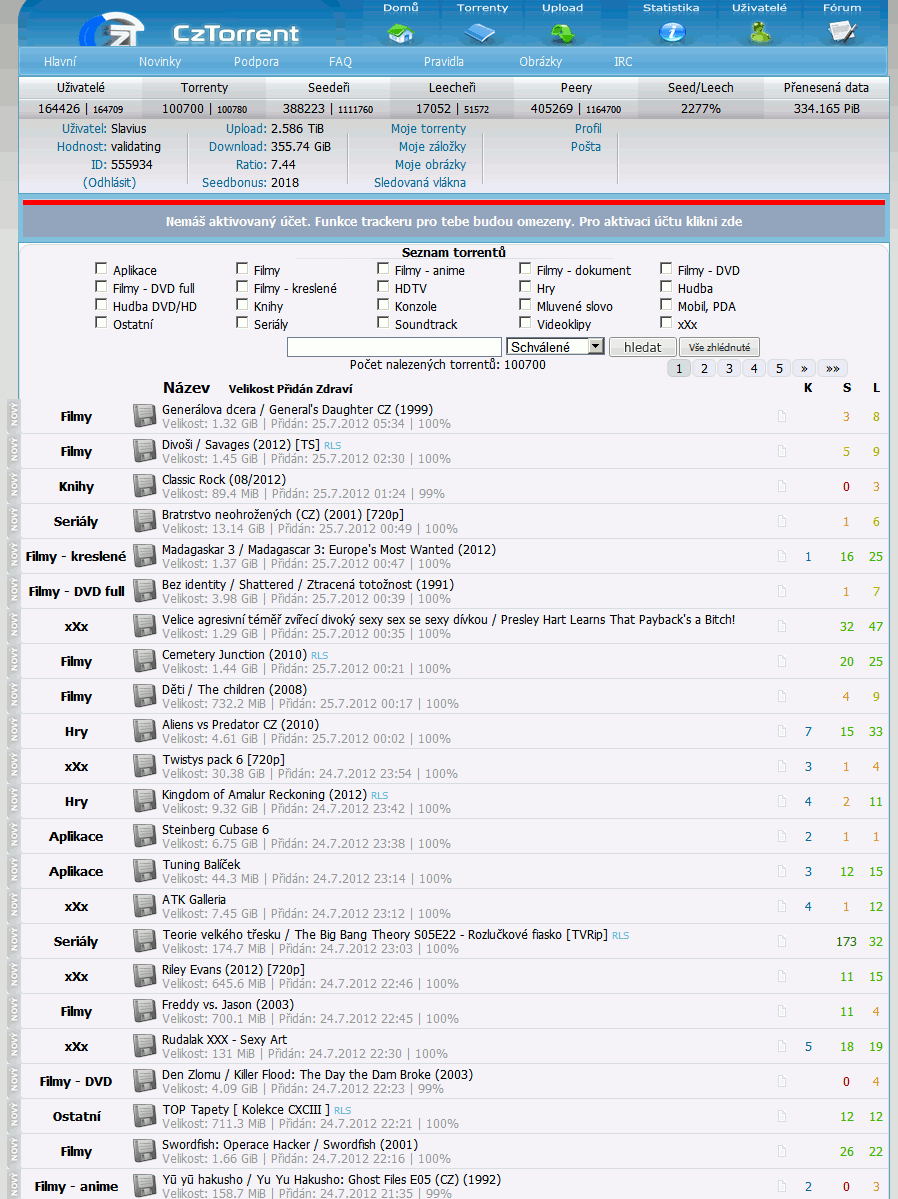
Task: Download floppy icon for Bratrstvo neohrožených
Action: click(145, 522)
